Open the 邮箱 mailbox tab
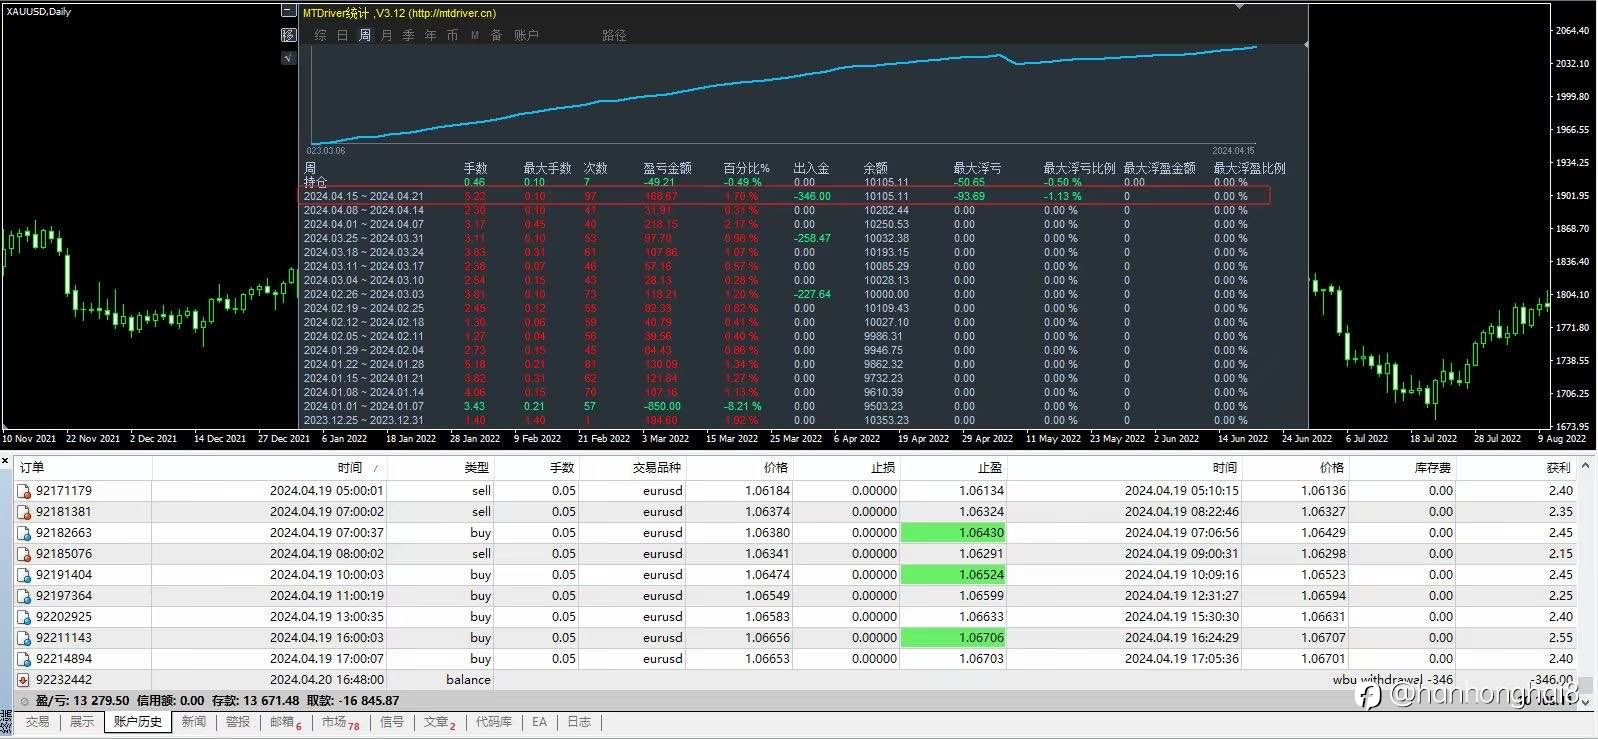Screen dimensions: 1598x739 [285, 722]
